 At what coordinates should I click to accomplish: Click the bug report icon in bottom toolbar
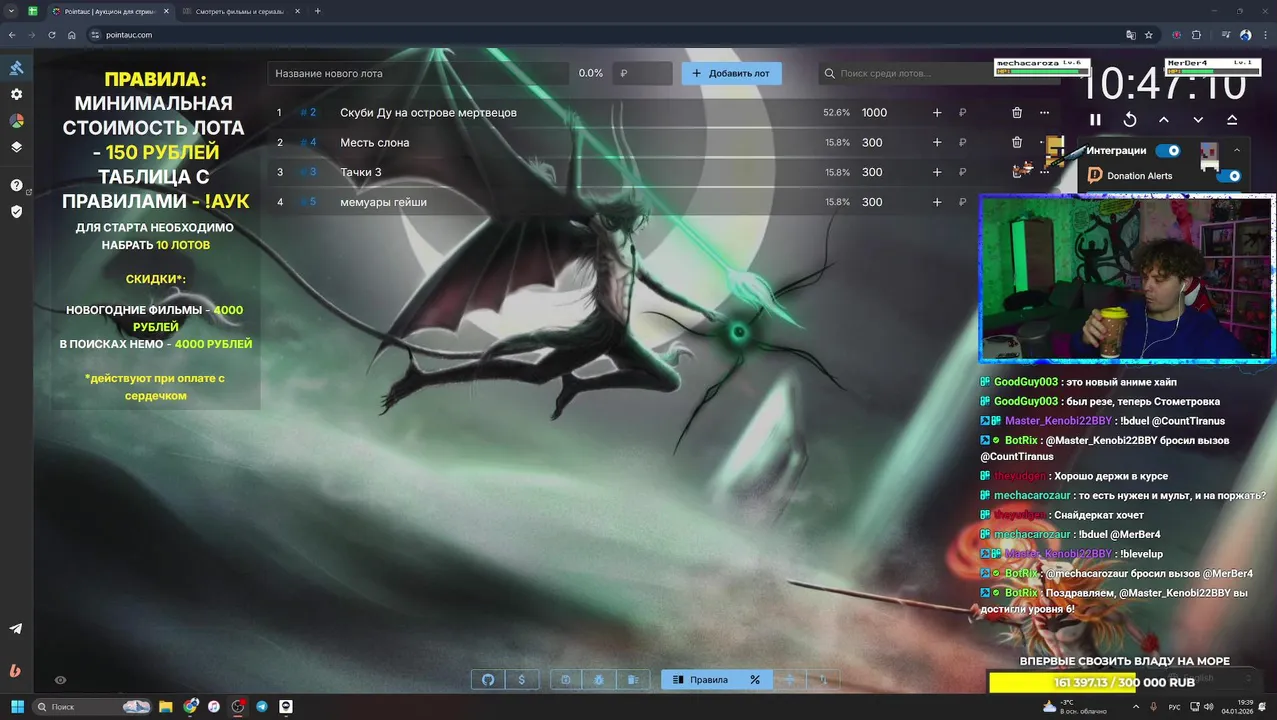[599, 680]
